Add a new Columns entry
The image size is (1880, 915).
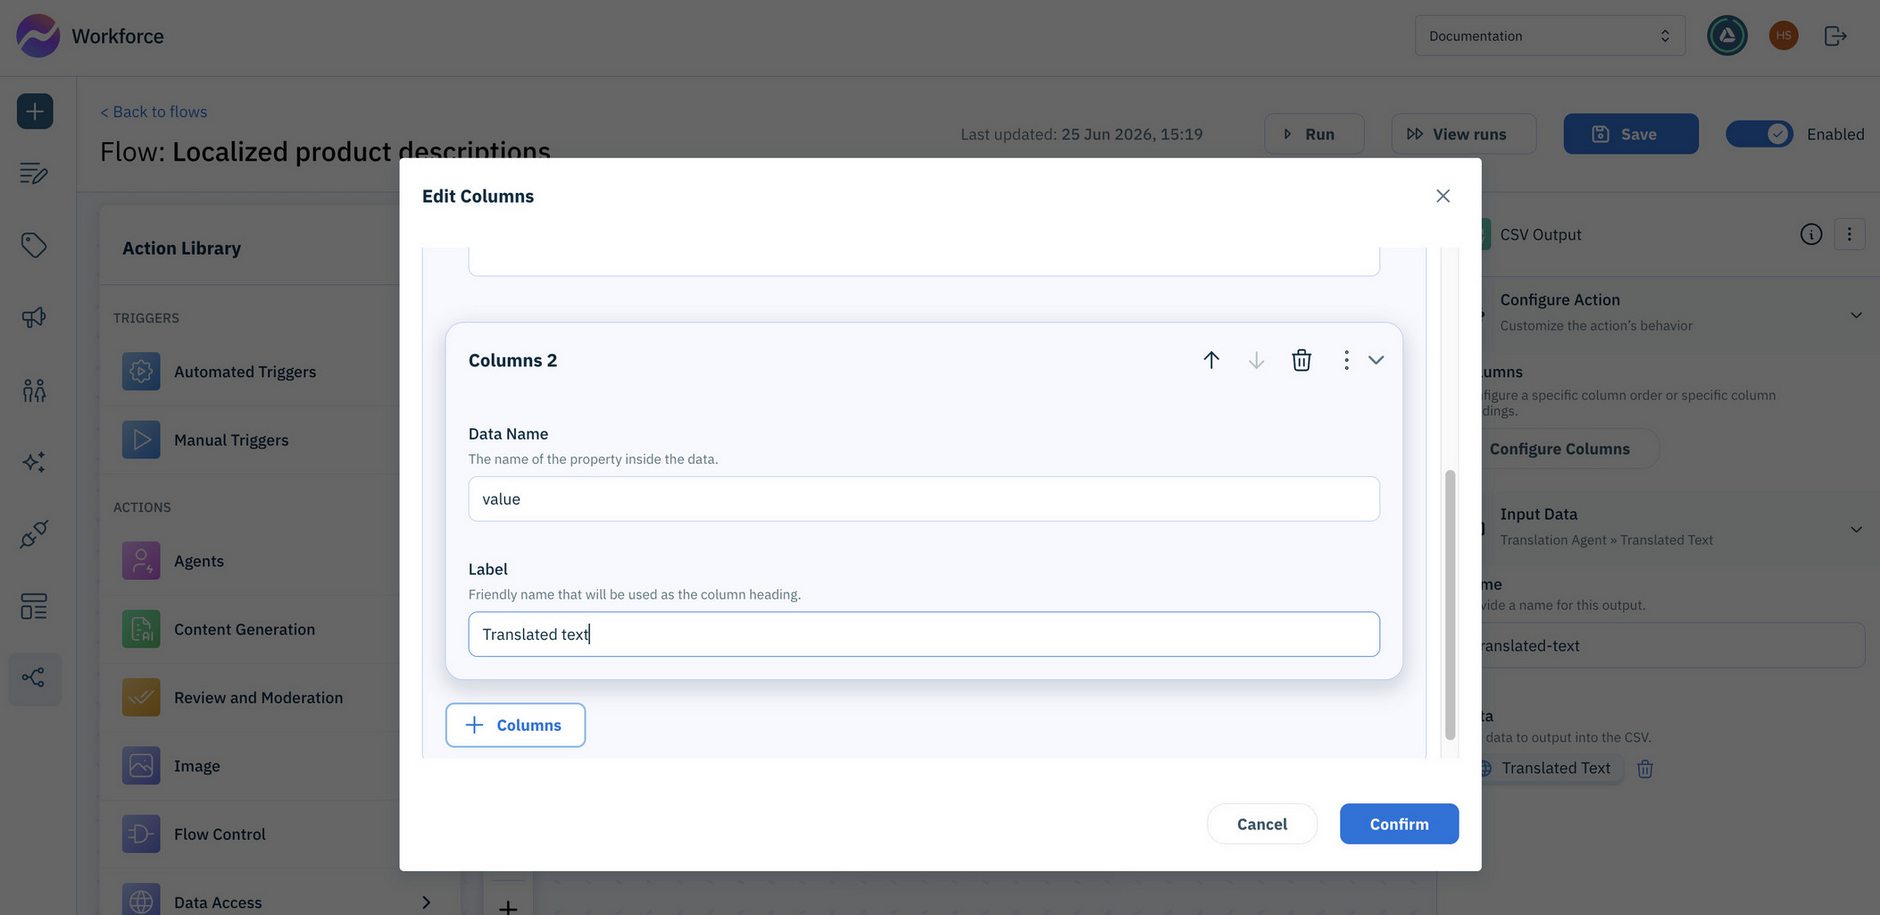[515, 725]
